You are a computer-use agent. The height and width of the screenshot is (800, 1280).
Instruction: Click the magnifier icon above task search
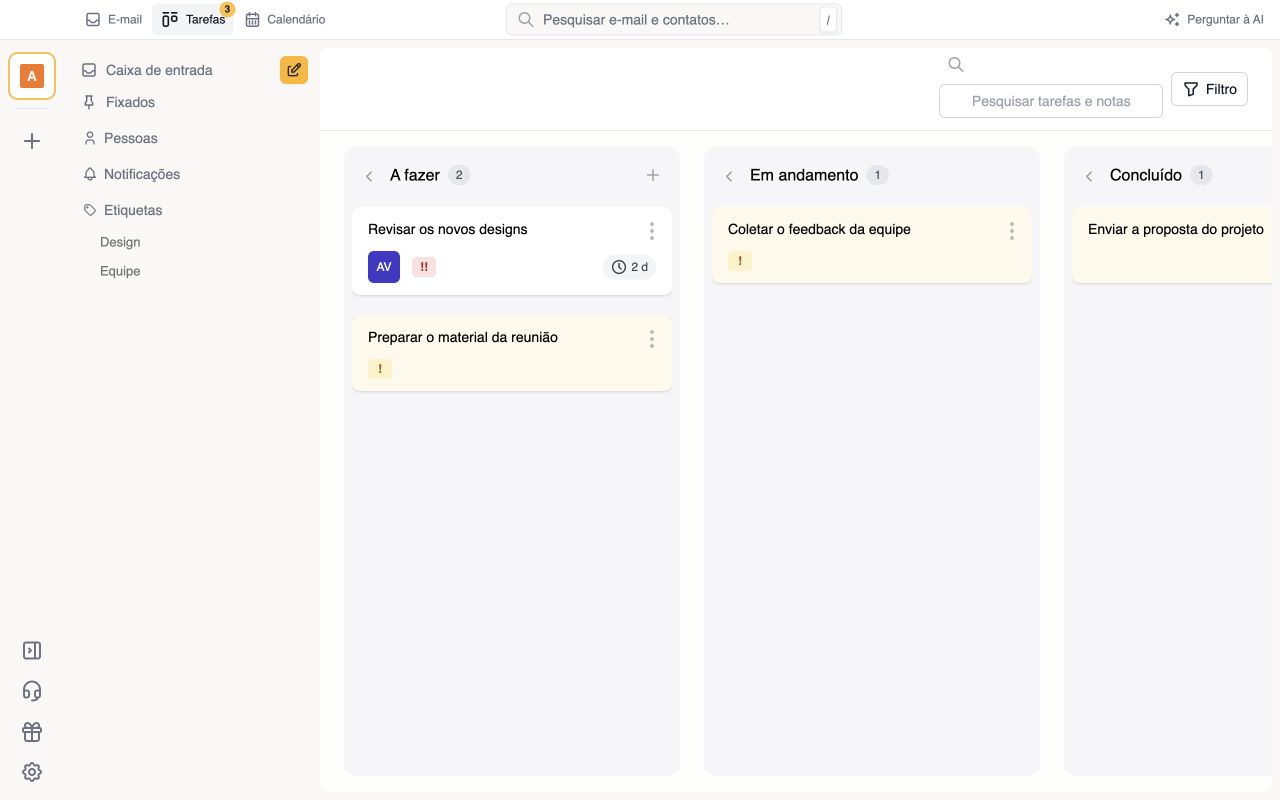pos(956,65)
